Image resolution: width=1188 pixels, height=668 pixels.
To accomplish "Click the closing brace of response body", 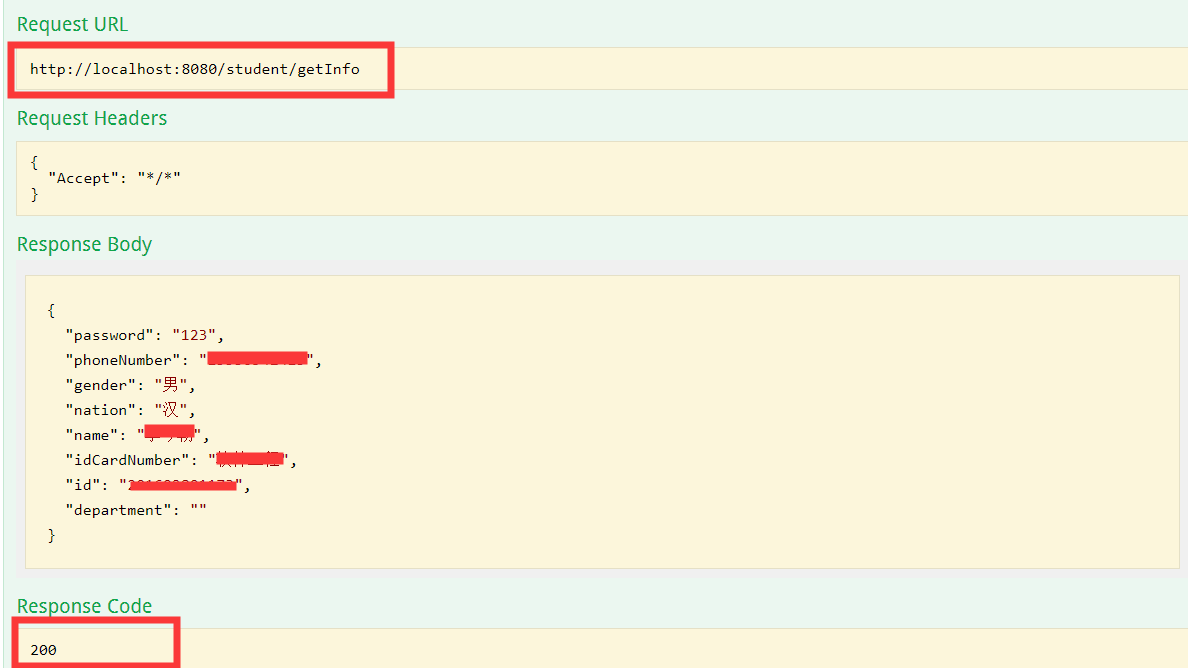I will (x=52, y=535).
